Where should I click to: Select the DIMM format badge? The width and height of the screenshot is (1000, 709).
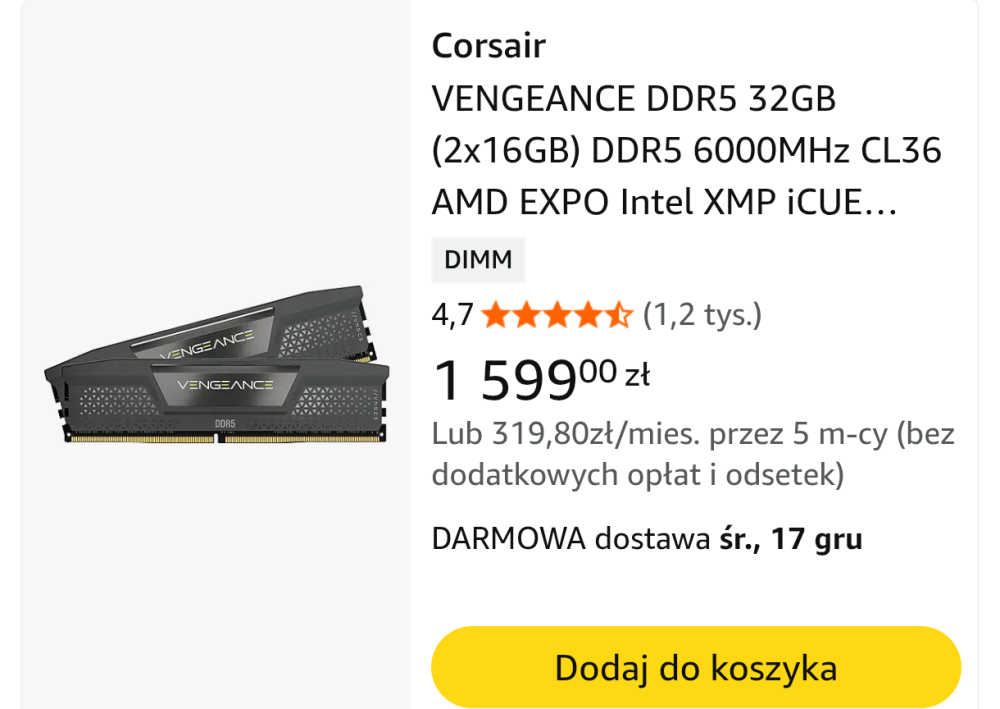click(x=478, y=261)
